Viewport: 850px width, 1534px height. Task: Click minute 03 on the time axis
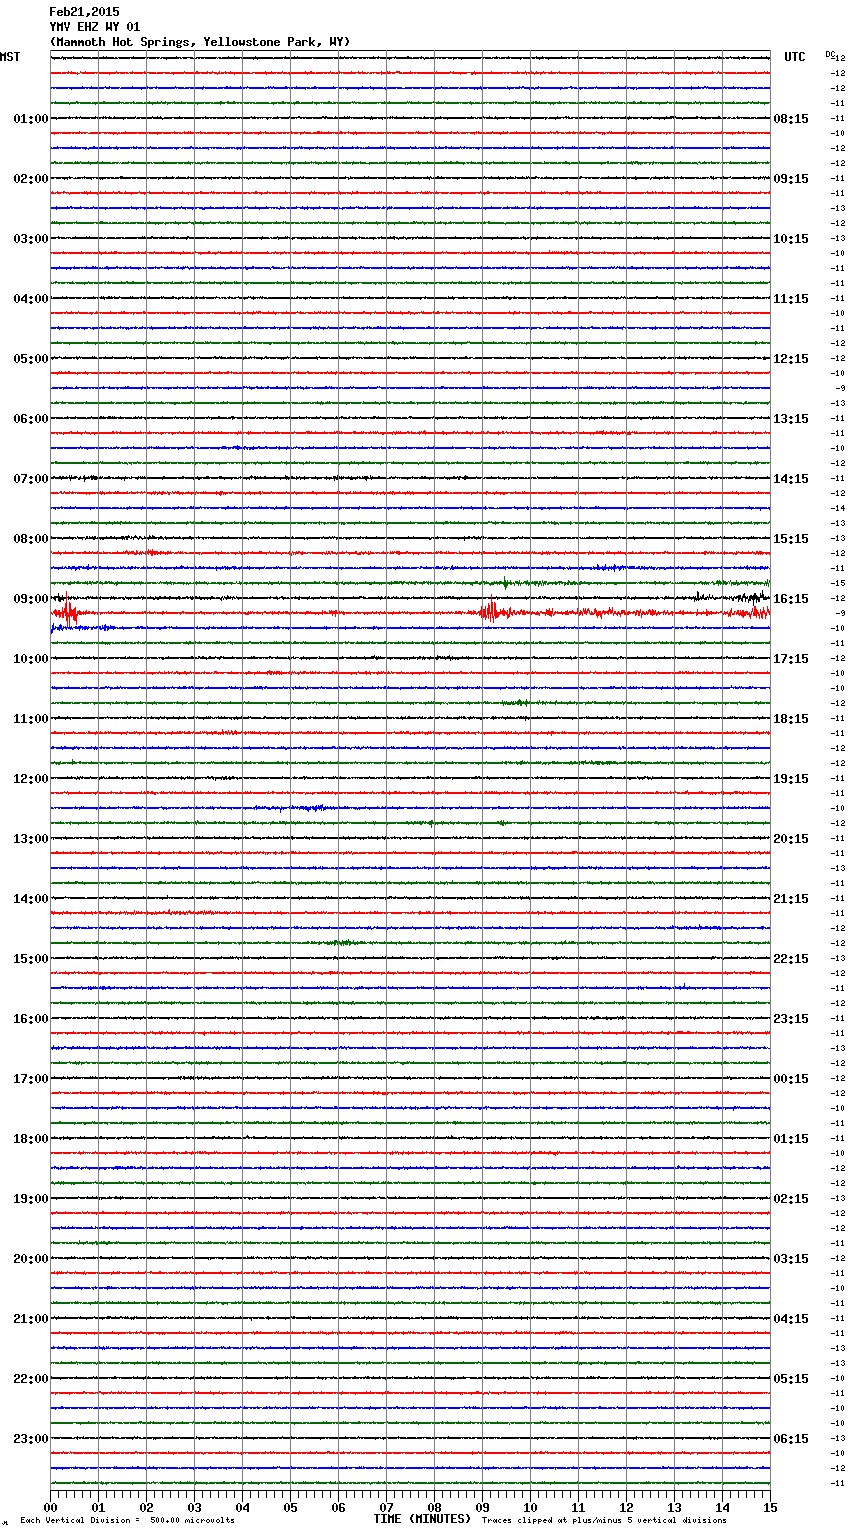[194, 1507]
